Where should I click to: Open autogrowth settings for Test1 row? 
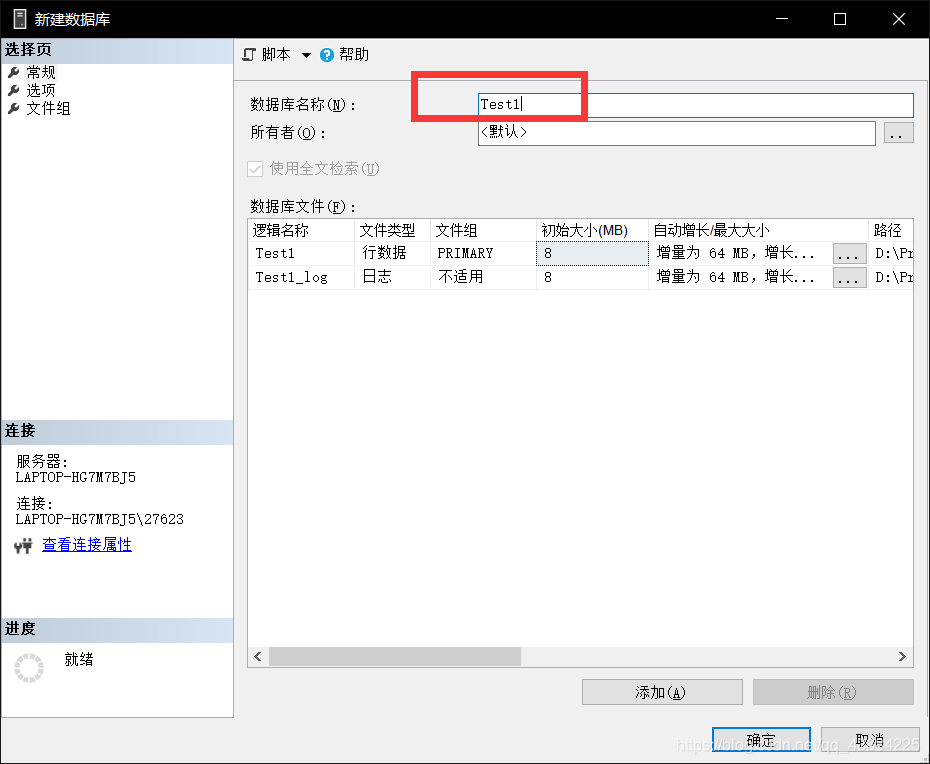pos(849,253)
